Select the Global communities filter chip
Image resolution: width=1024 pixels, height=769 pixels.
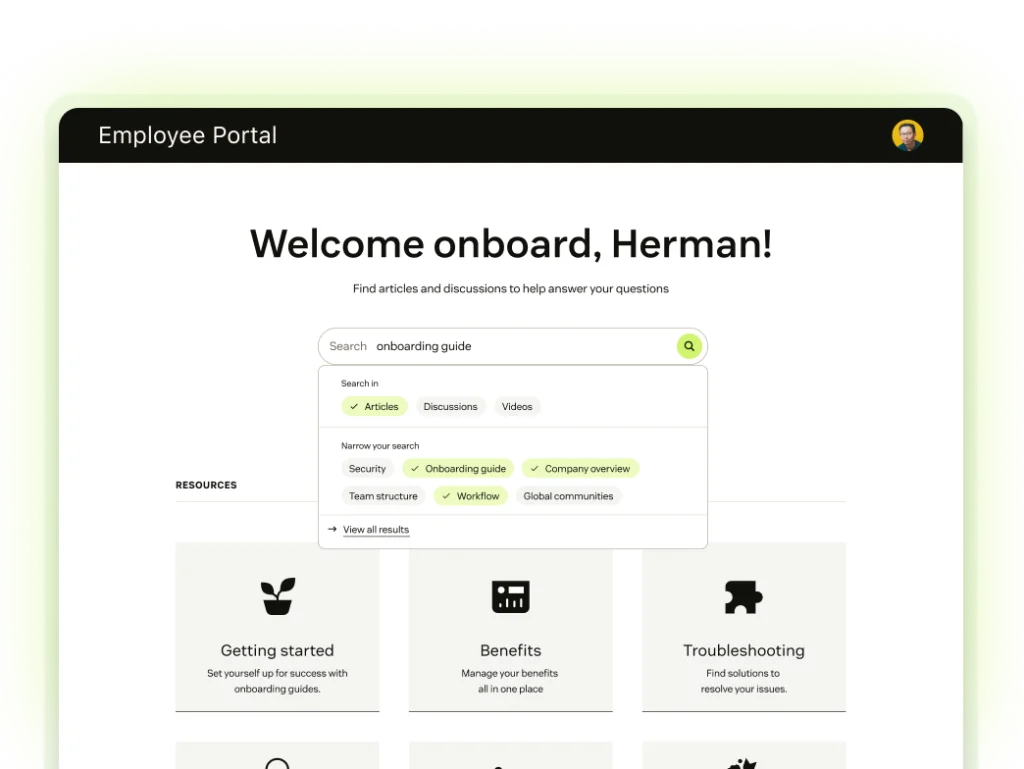click(568, 496)
